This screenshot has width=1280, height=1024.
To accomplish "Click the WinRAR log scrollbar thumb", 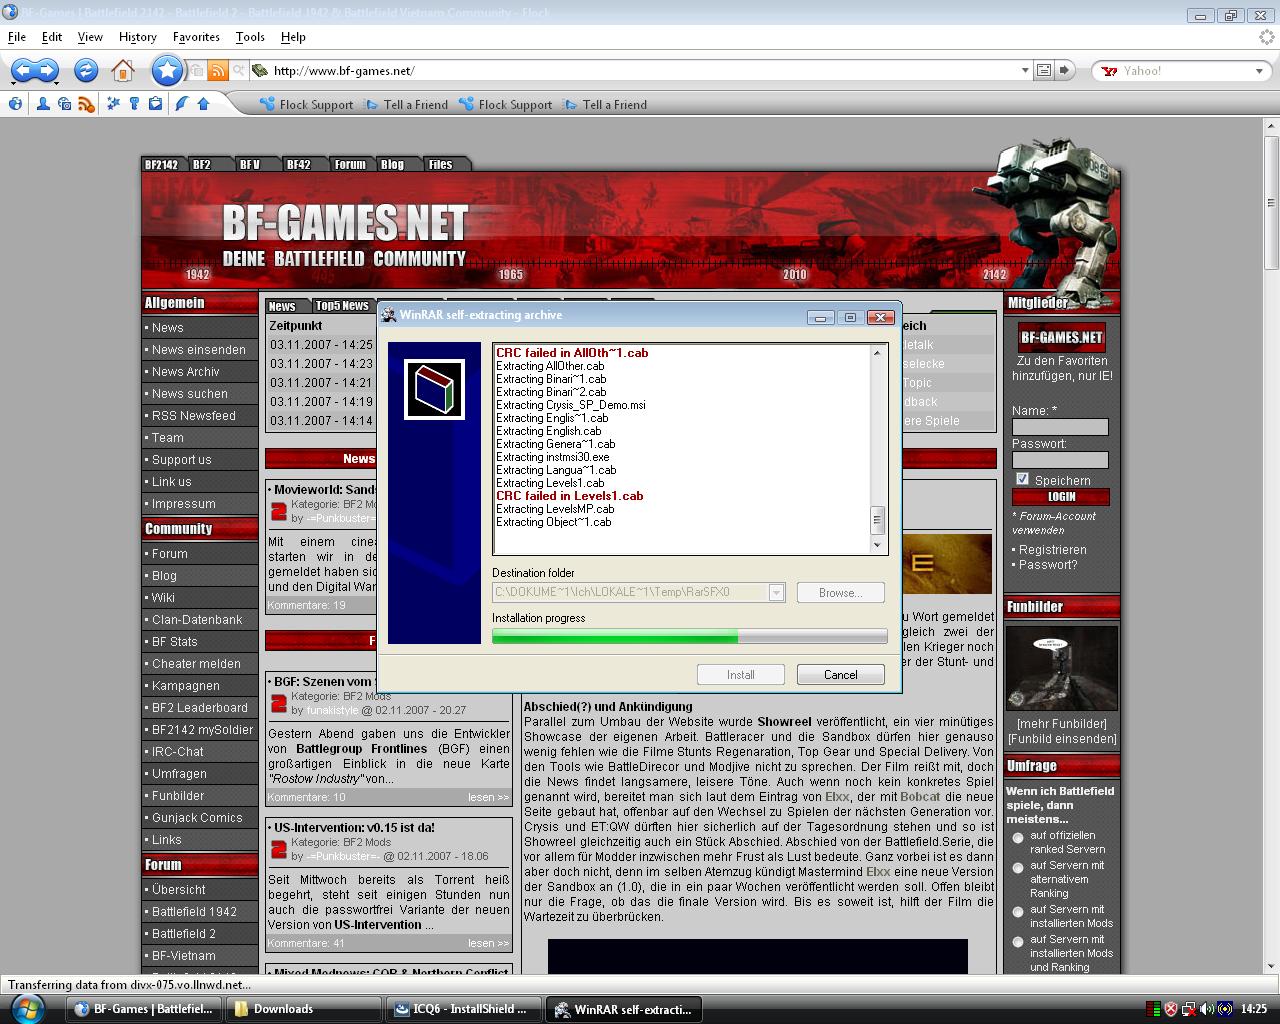I will 878,522.
